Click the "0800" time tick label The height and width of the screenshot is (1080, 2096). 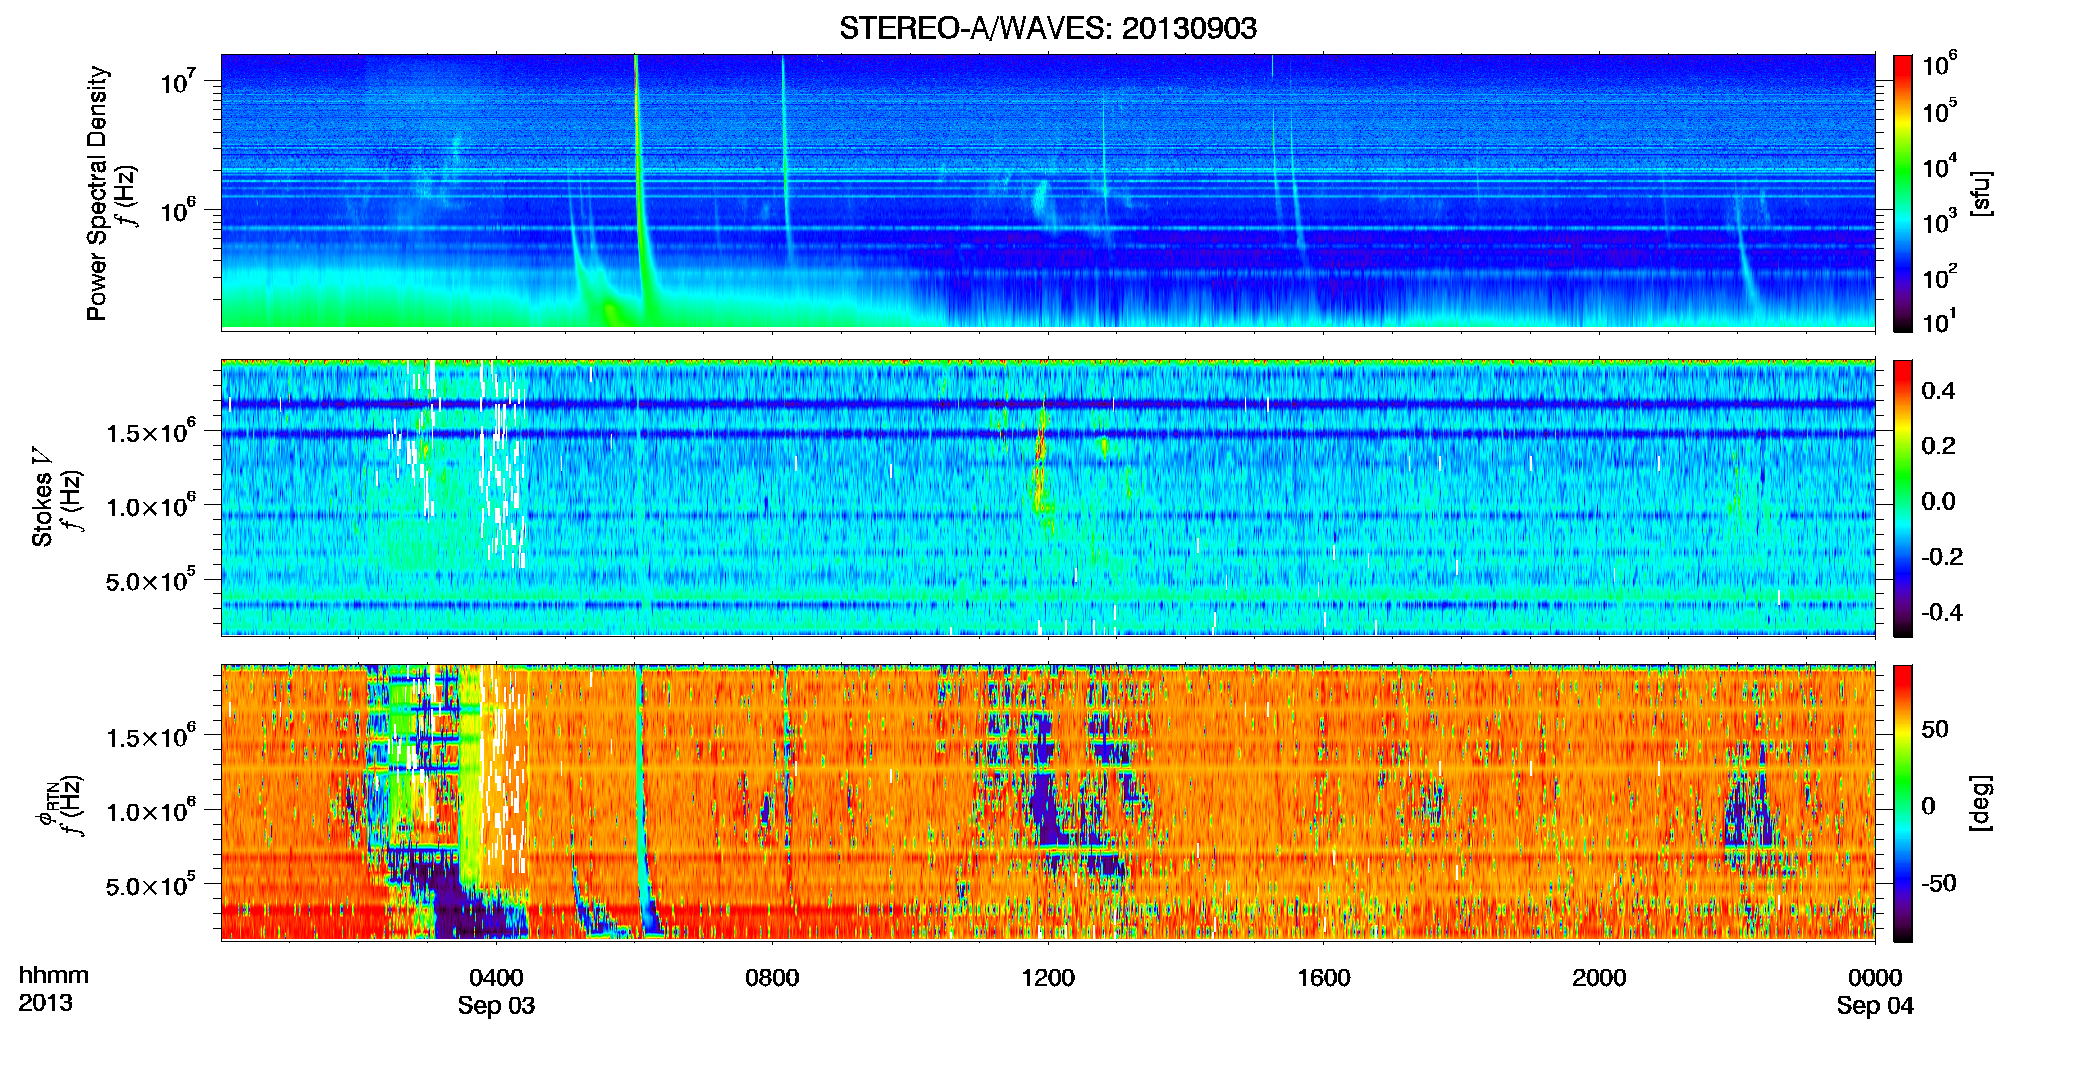(772, 977)
